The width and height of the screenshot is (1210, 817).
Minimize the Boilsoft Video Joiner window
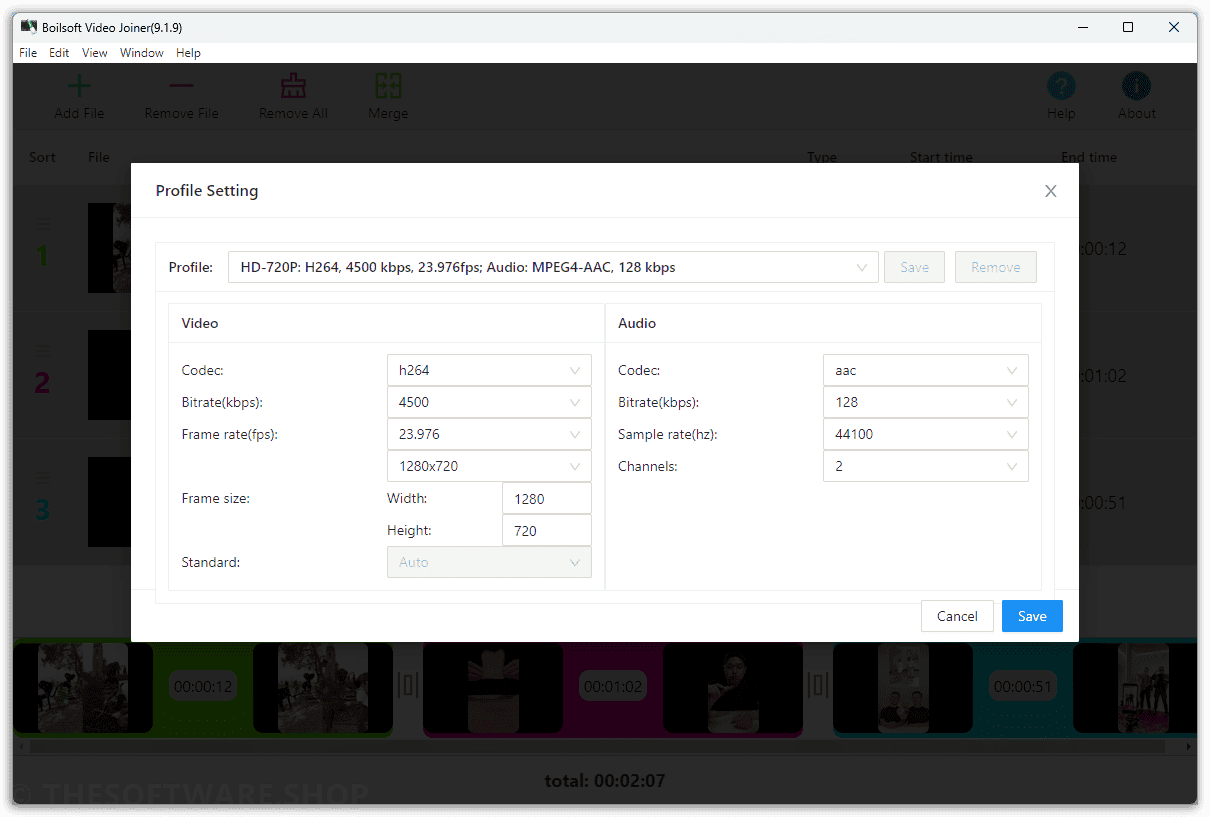[1083, 27]
